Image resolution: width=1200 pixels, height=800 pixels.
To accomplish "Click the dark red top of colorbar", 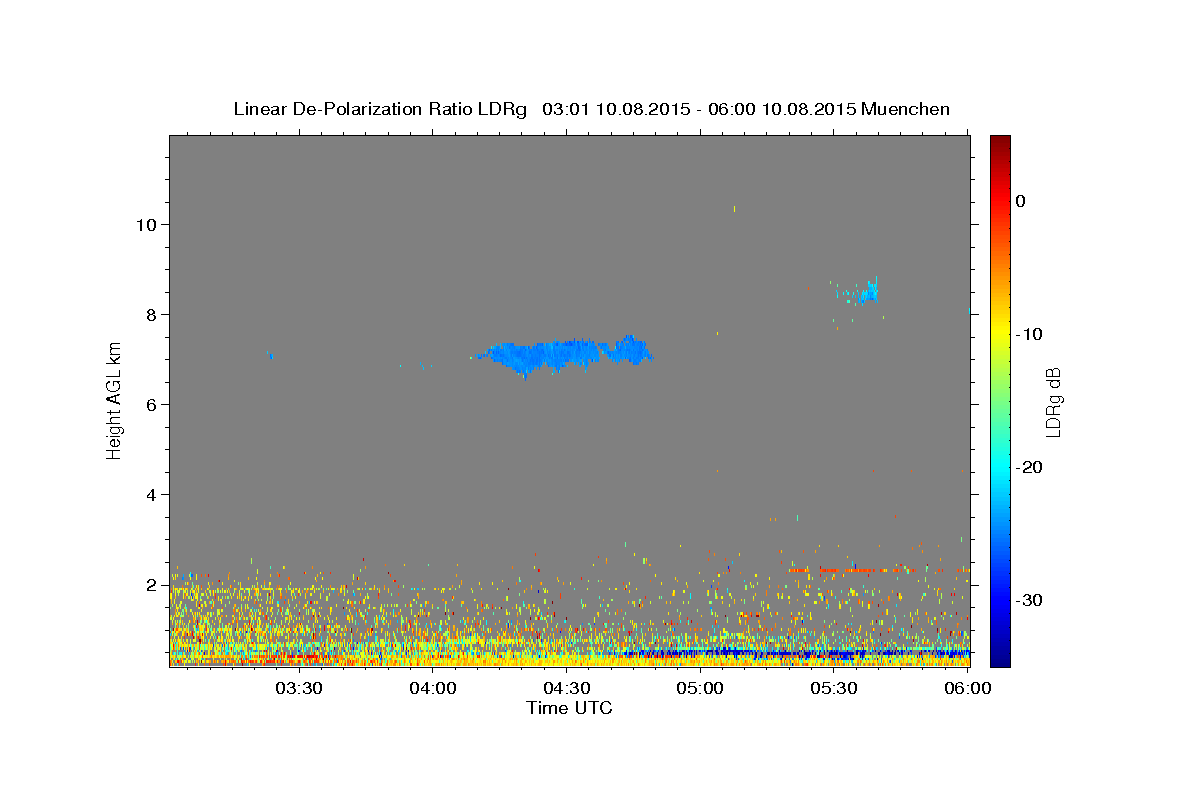I will [1000, 143].
